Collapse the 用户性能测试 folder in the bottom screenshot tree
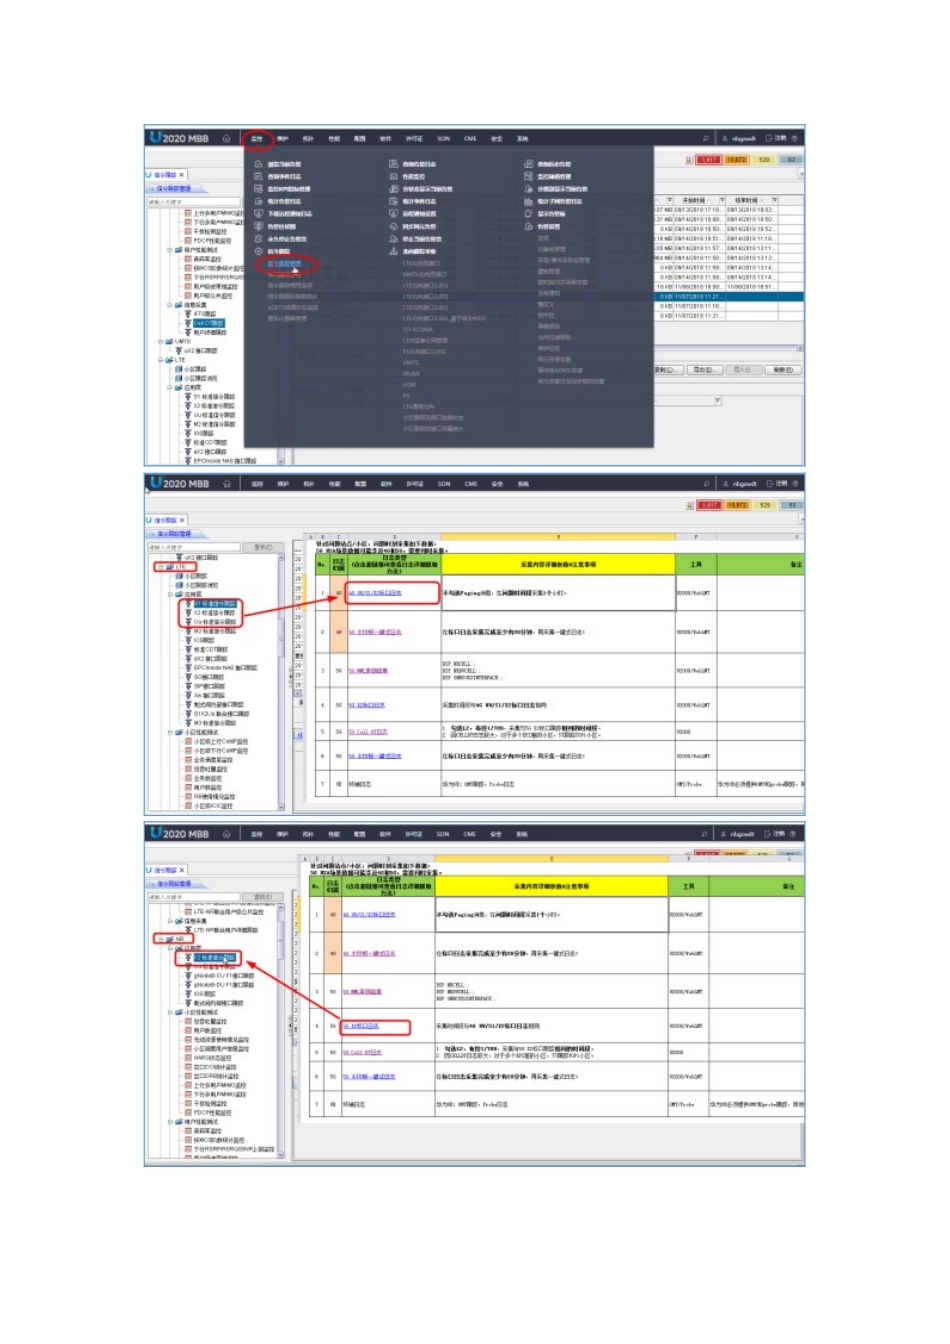Screen dimensions: 950x1344 coord(170,1122)
